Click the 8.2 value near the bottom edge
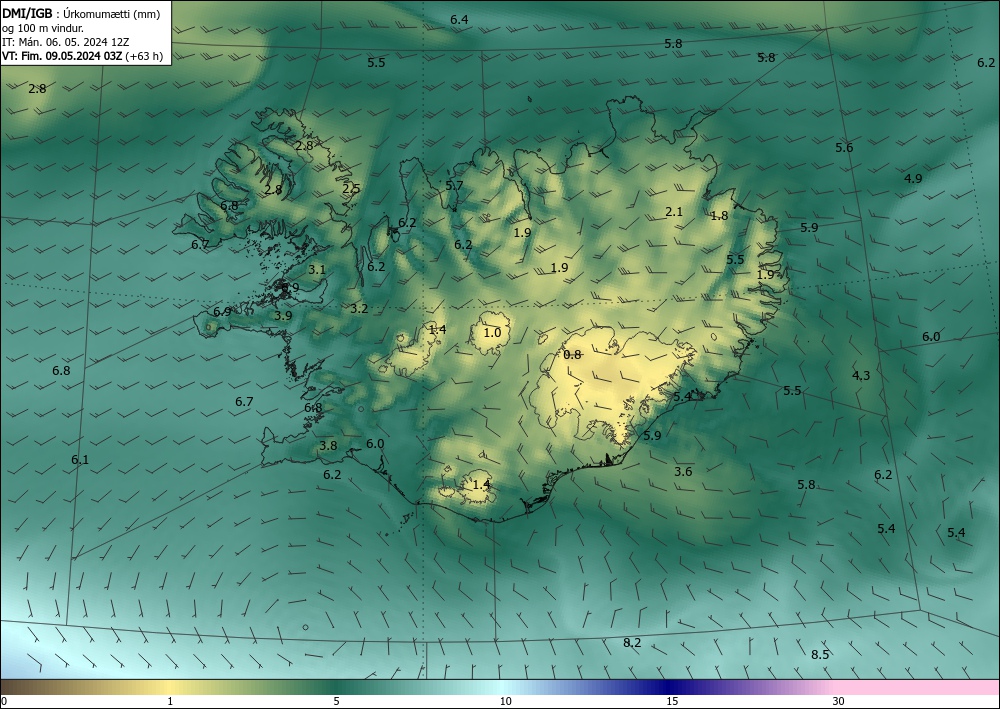1000x709 pixels. tap(632, 643)
